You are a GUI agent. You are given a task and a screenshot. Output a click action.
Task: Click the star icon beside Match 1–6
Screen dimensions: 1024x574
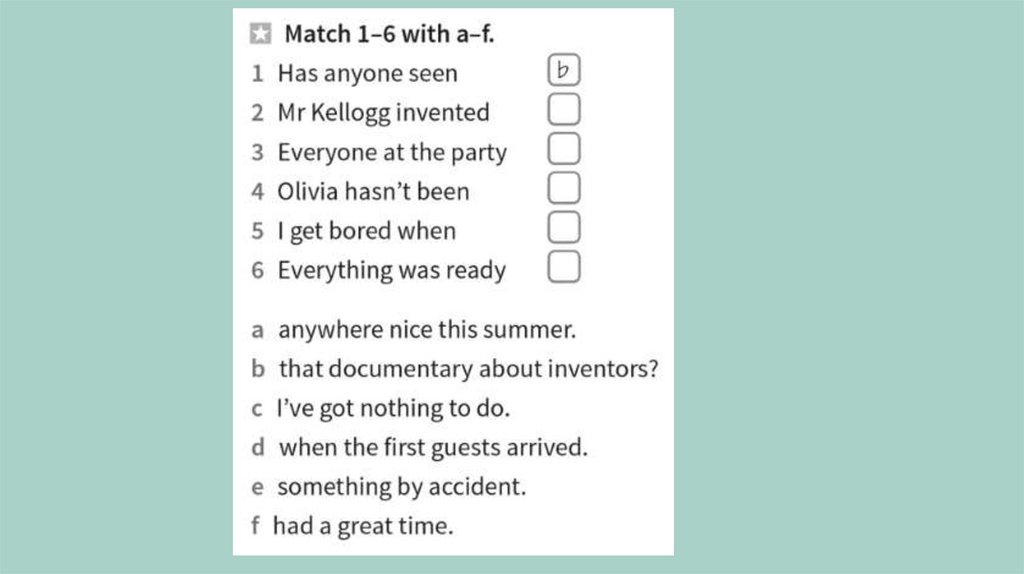(x=260, y=35)
